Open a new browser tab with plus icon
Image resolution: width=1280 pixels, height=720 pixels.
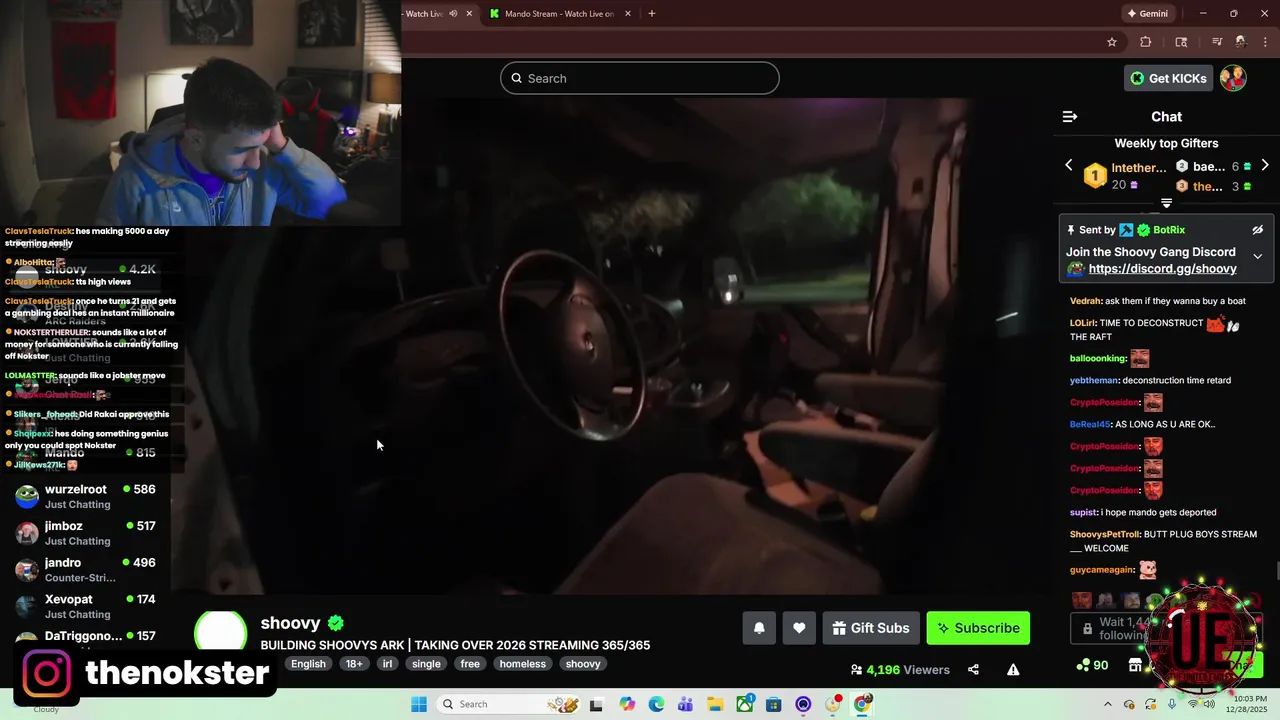652,14
